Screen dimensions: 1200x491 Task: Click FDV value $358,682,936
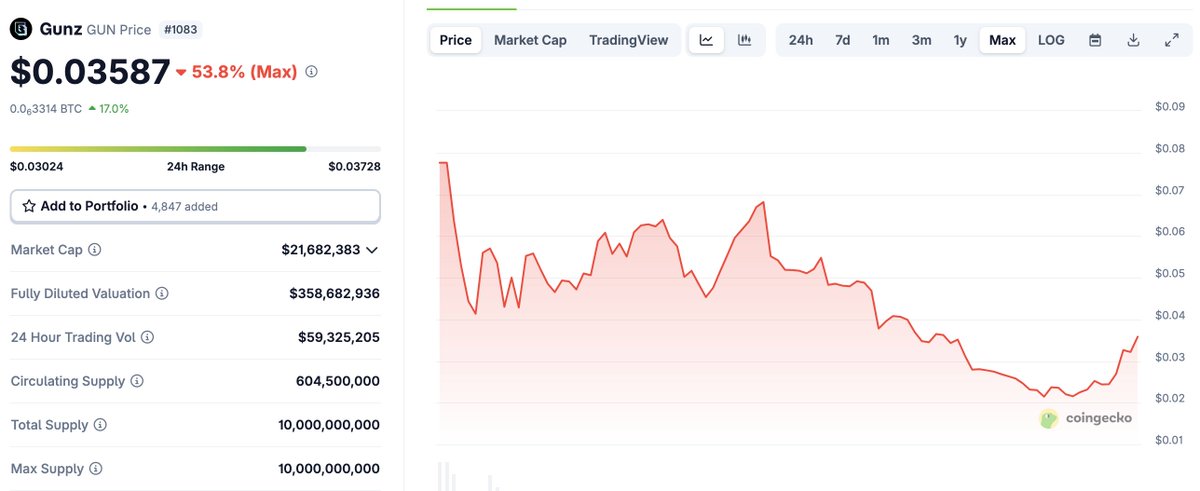tap(335, 294)
